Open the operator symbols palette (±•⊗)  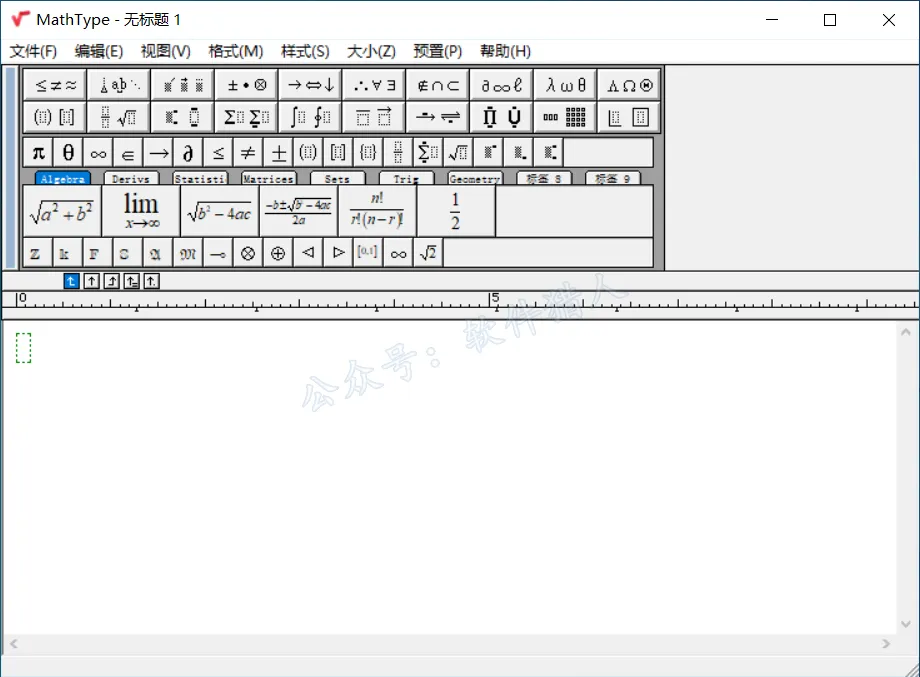coord(246,86)
